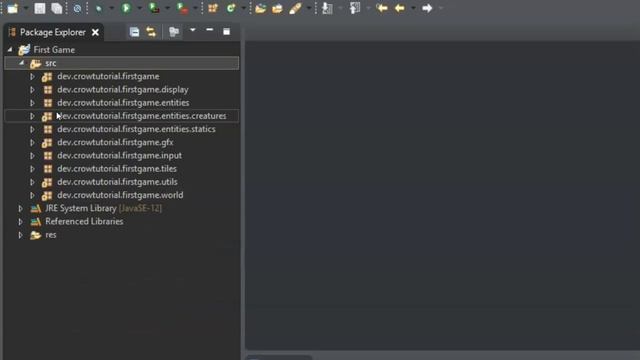Click the Coverage run icon
640x360 pixels.
point(154,8)
